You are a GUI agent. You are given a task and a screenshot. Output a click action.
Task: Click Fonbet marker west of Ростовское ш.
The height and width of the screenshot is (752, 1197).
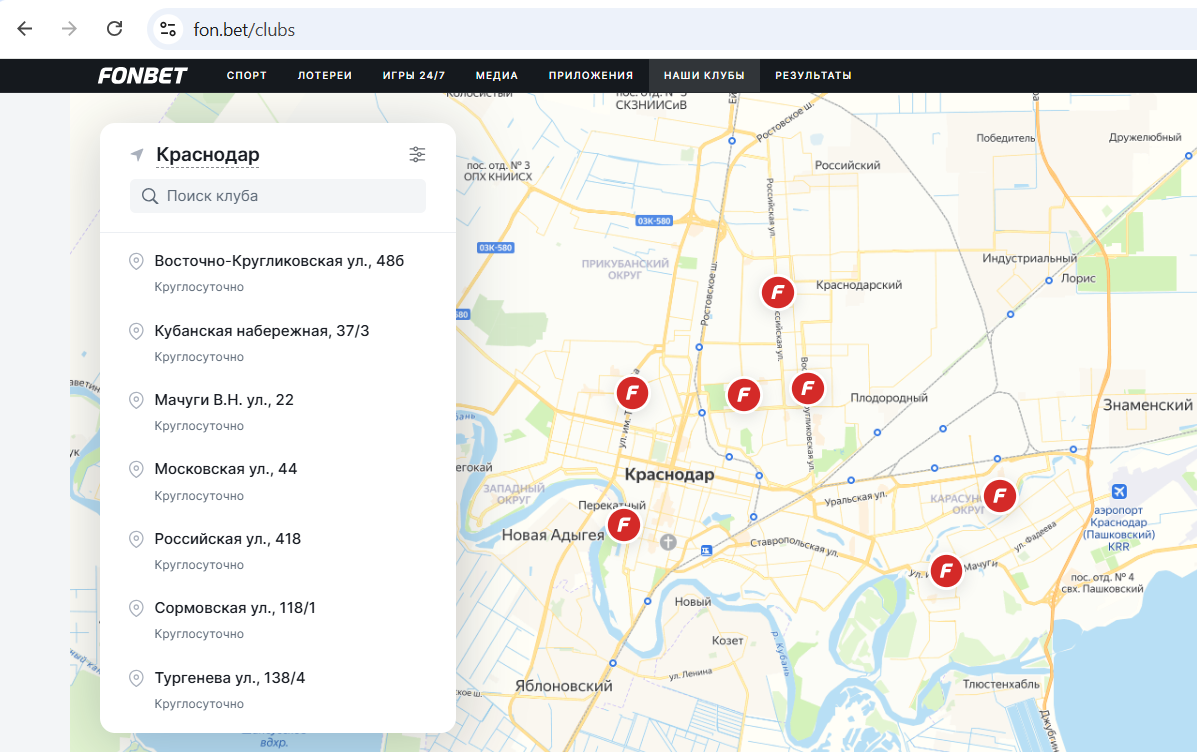(632, 393)
